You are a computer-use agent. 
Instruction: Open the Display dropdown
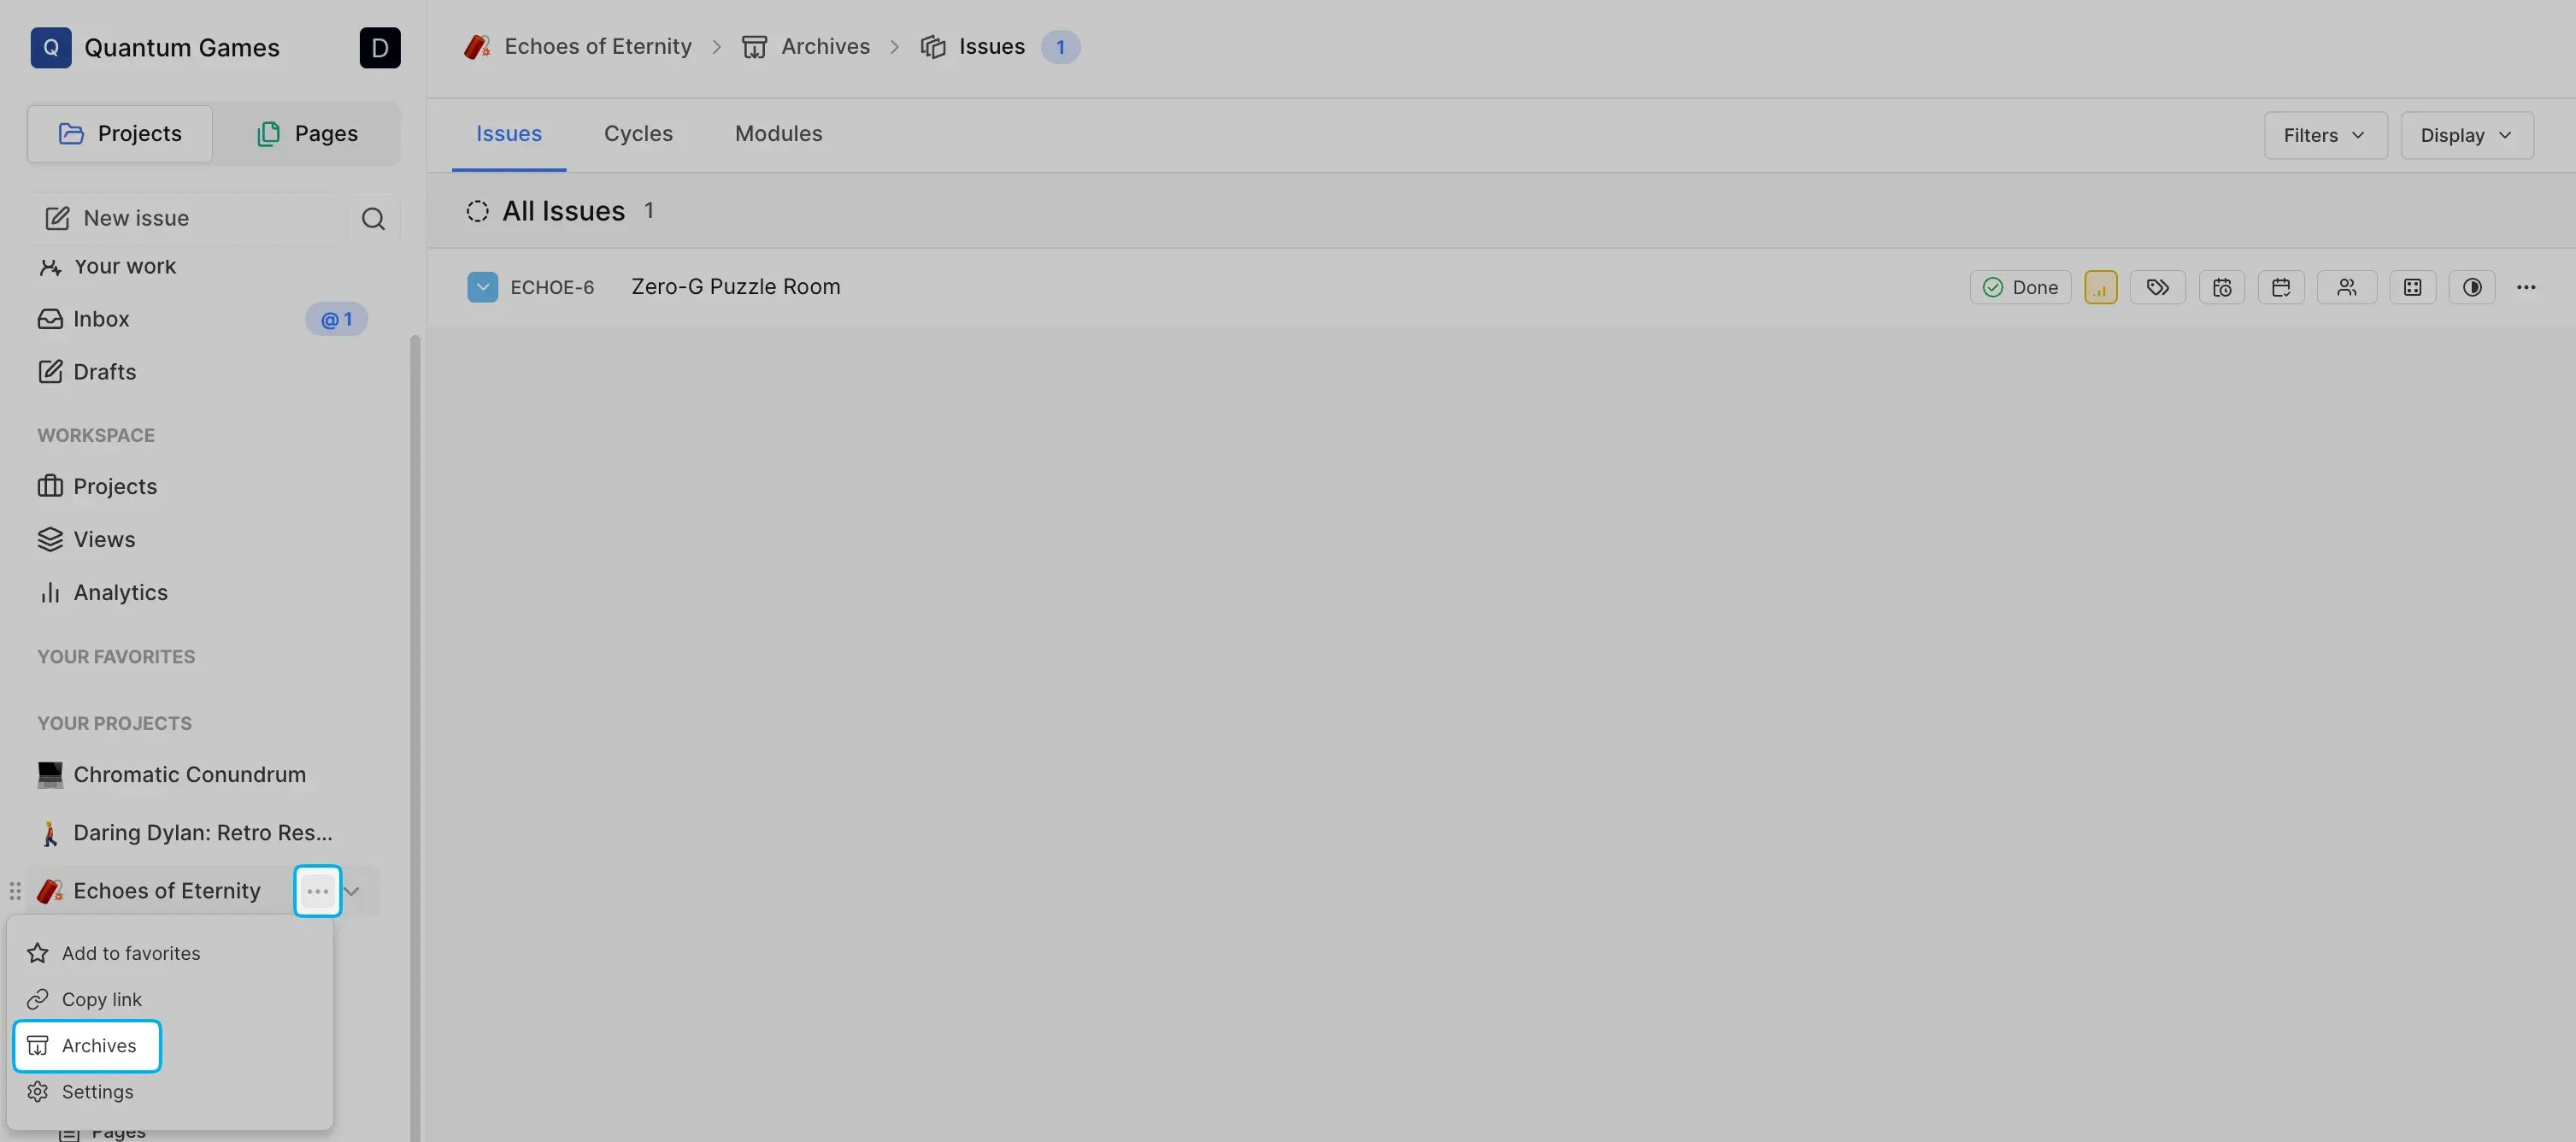pos(2466,135)
